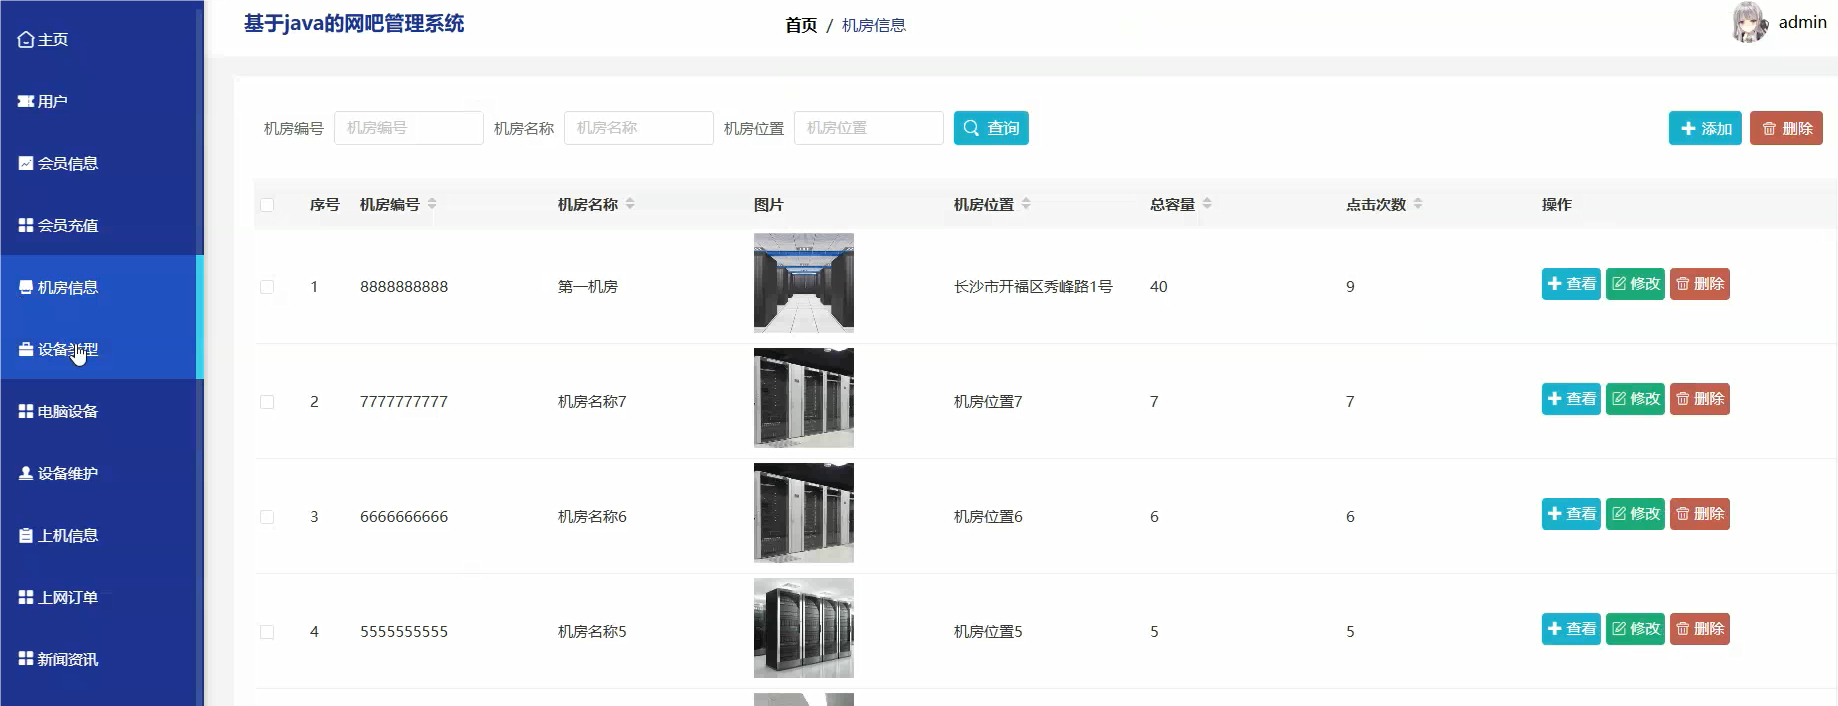Sort by 机房位置 column arrows

1026,204
